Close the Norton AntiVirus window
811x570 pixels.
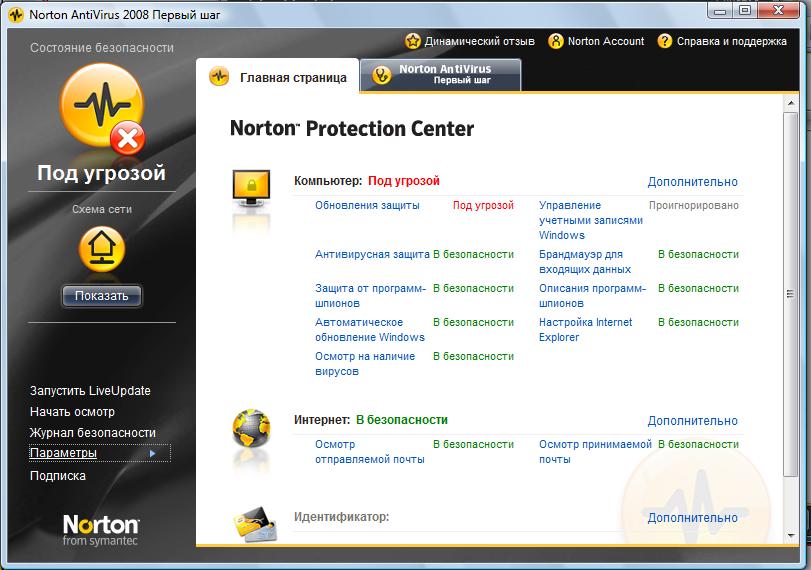[778, 11]
